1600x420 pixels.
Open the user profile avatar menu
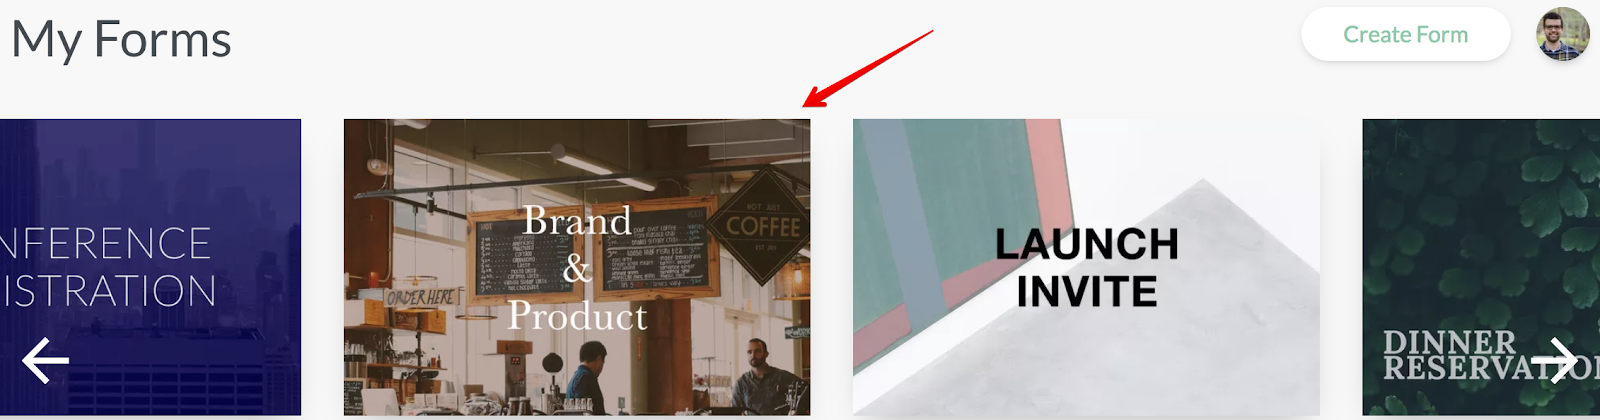(1563, 35)
